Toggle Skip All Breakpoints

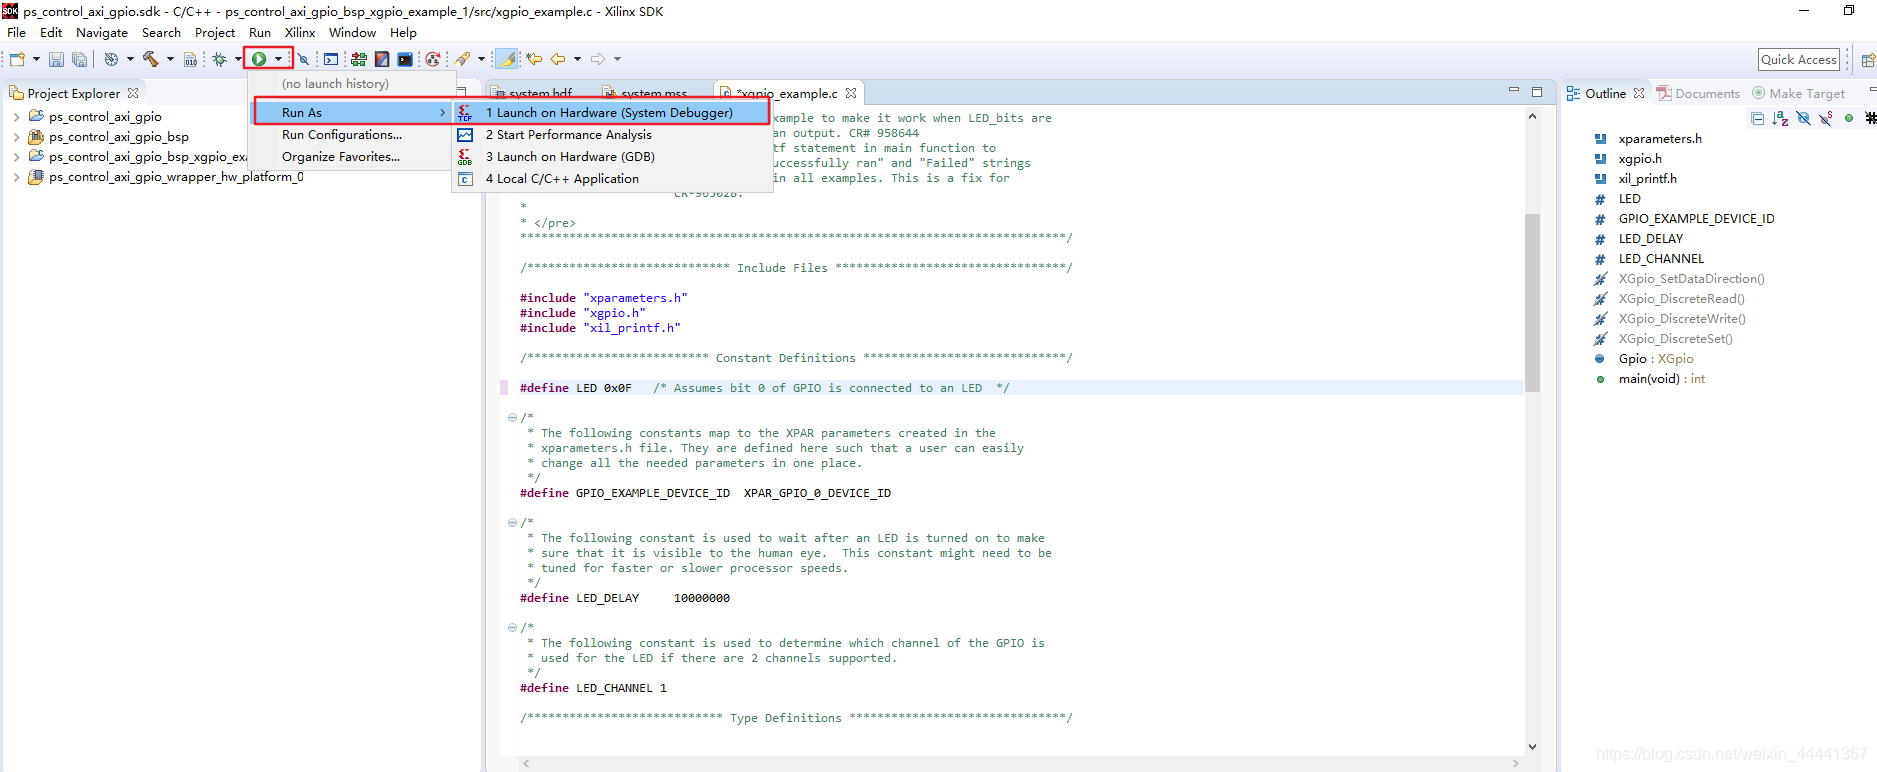tap(303, 59)
